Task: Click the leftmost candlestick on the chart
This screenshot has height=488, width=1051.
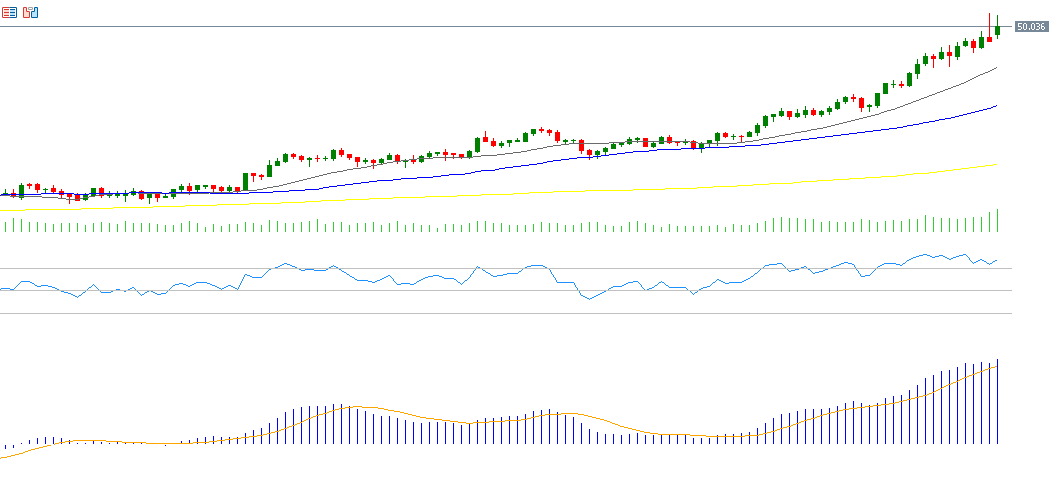Action: tap(5, 194)
